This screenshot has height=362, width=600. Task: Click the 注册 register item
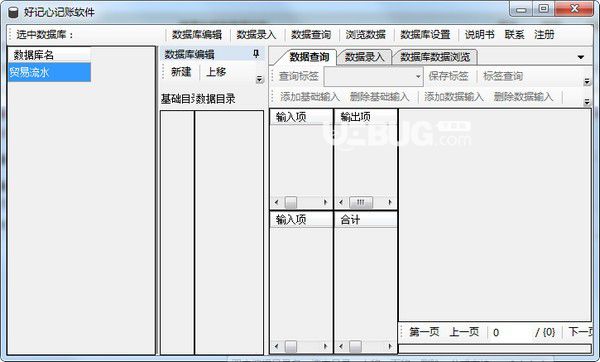(x=544, y=35)
